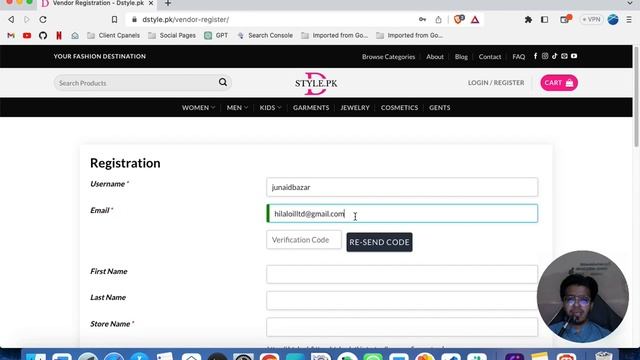Open a new browser tab
640x360 pixels.
(x=168, y=3)
